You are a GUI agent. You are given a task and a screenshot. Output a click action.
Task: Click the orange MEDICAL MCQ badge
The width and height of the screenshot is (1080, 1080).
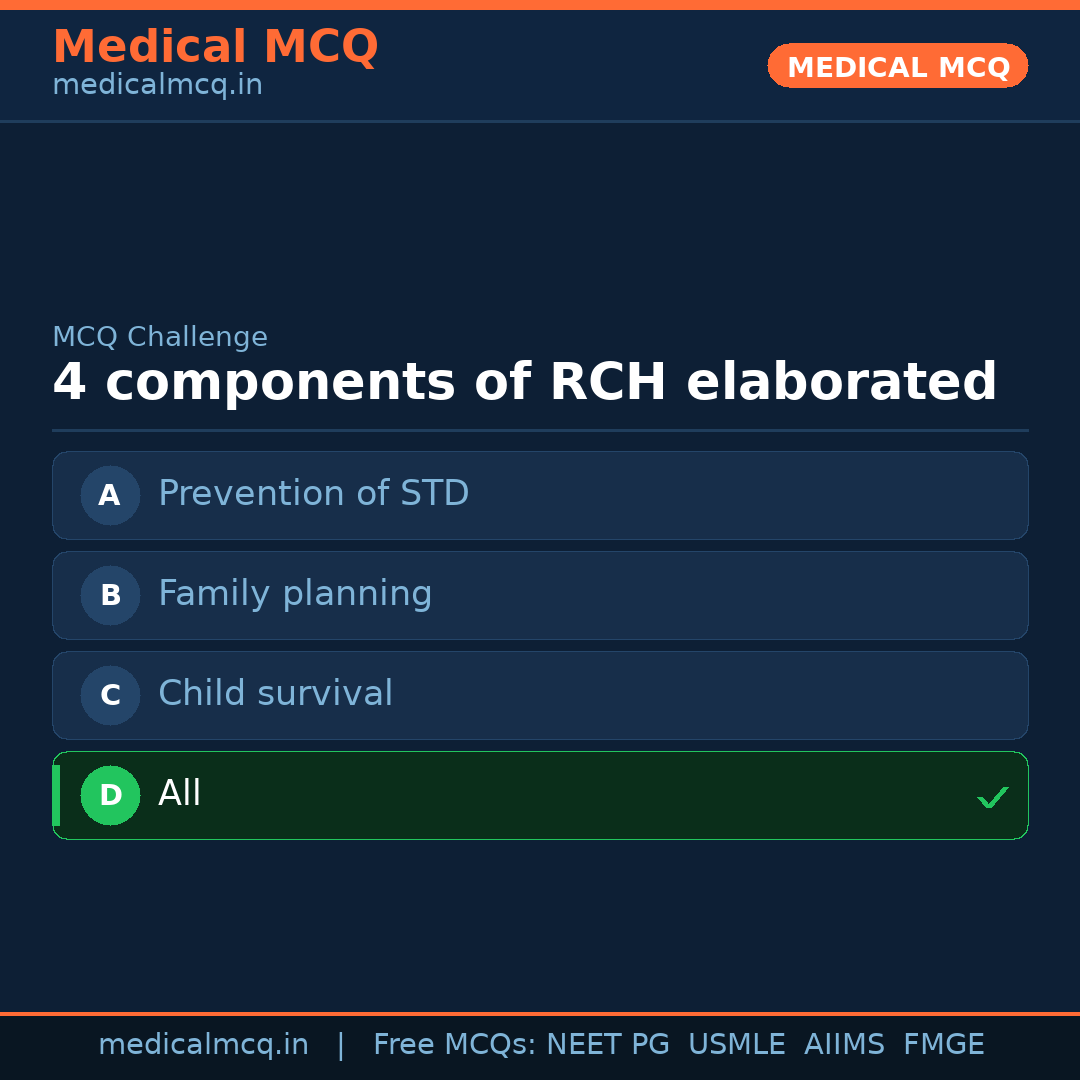pos(897,66)
